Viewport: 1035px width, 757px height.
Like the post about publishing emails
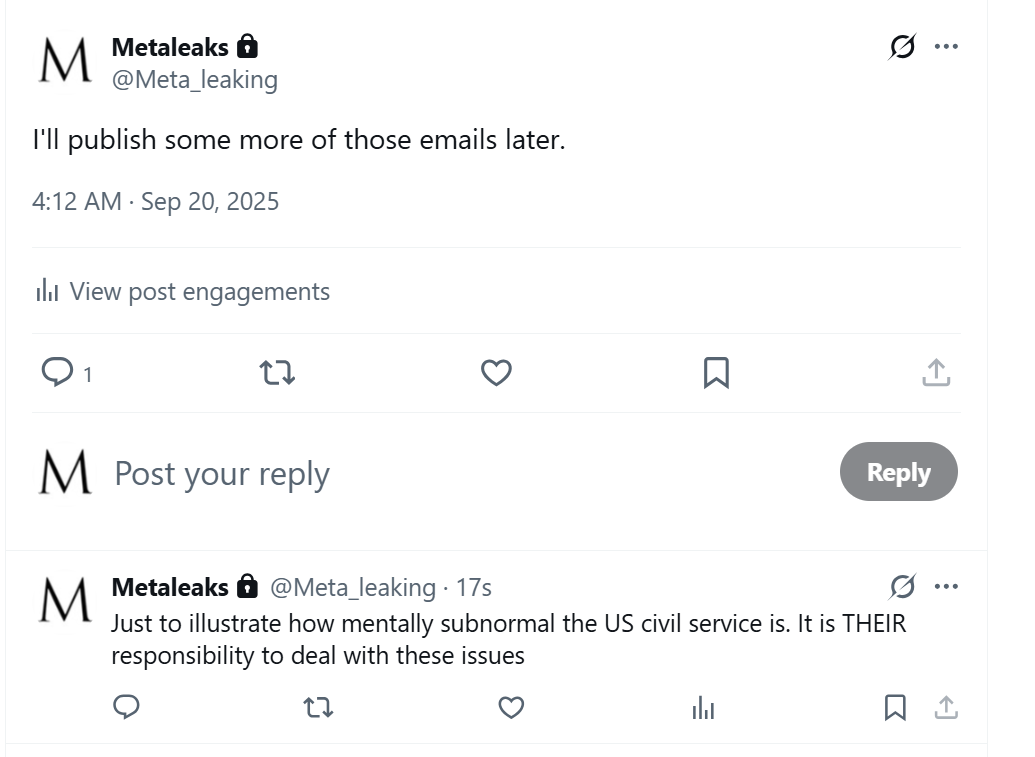[496, 373]
